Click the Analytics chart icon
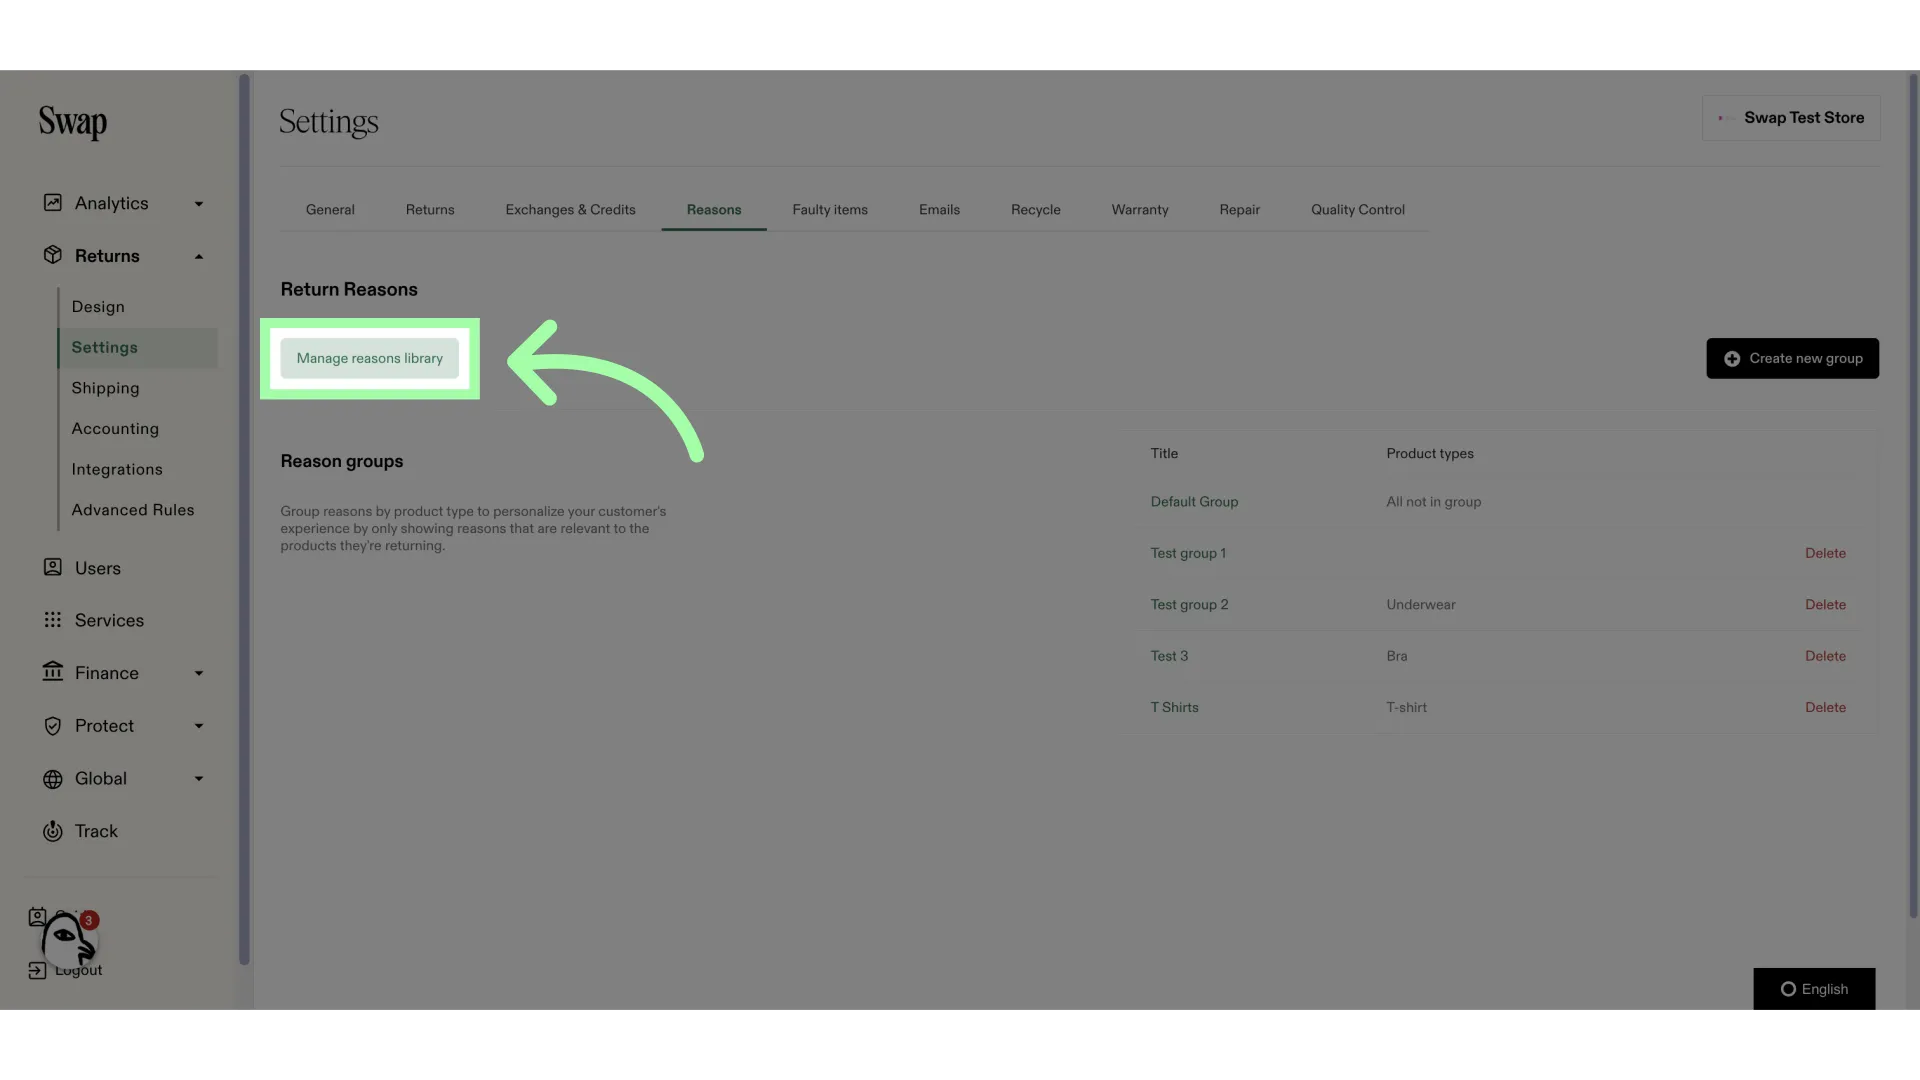Screen dimensions: 1920x1080 (x=53, y=203)
